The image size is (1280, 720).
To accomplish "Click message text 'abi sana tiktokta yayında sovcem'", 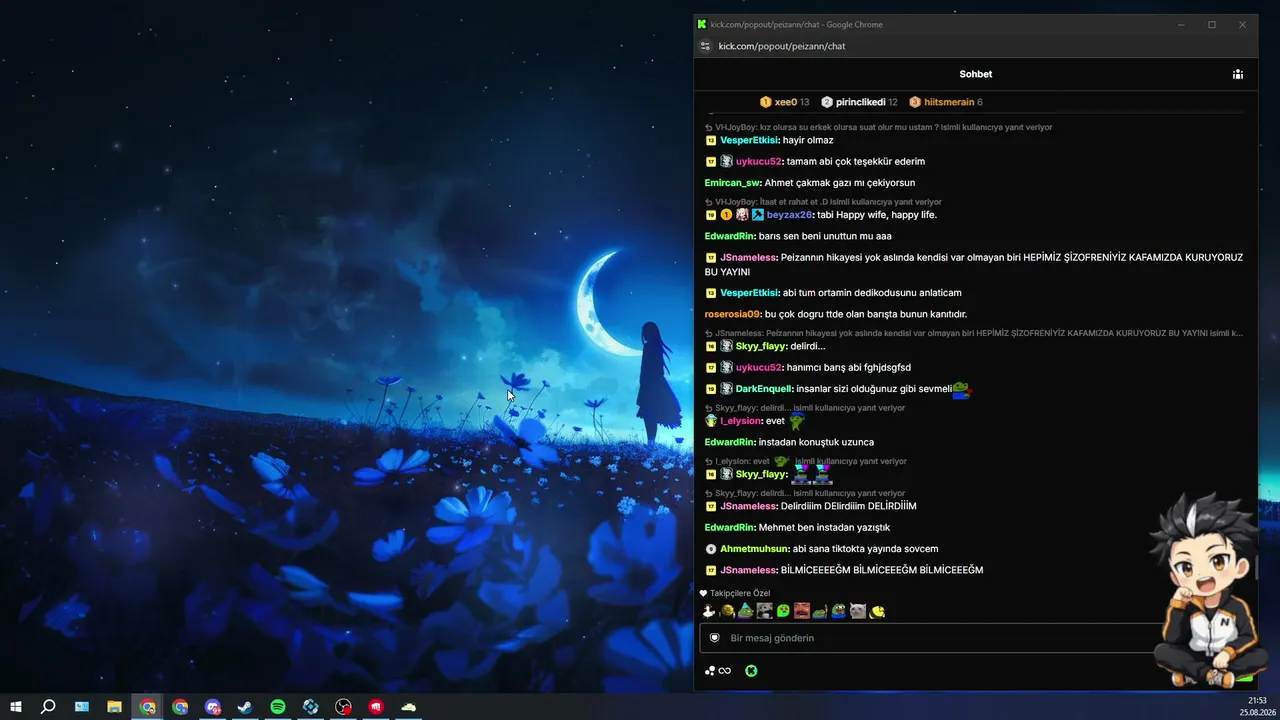I will pyautogui.click(x=865, y=549).
